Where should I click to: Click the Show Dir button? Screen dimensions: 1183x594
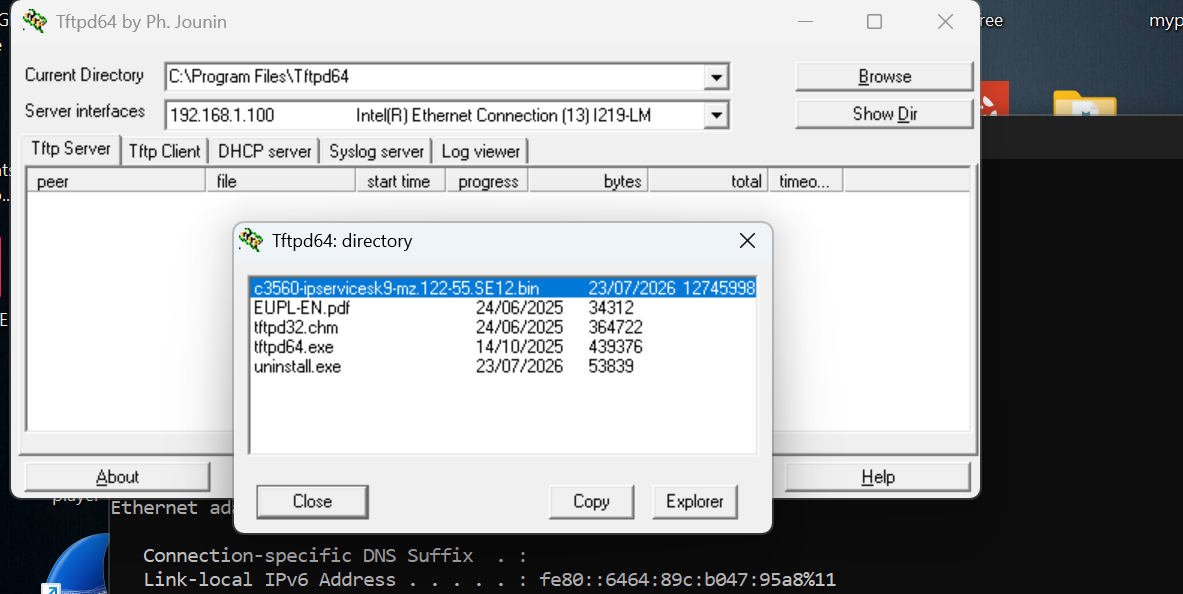pos(884,114)
